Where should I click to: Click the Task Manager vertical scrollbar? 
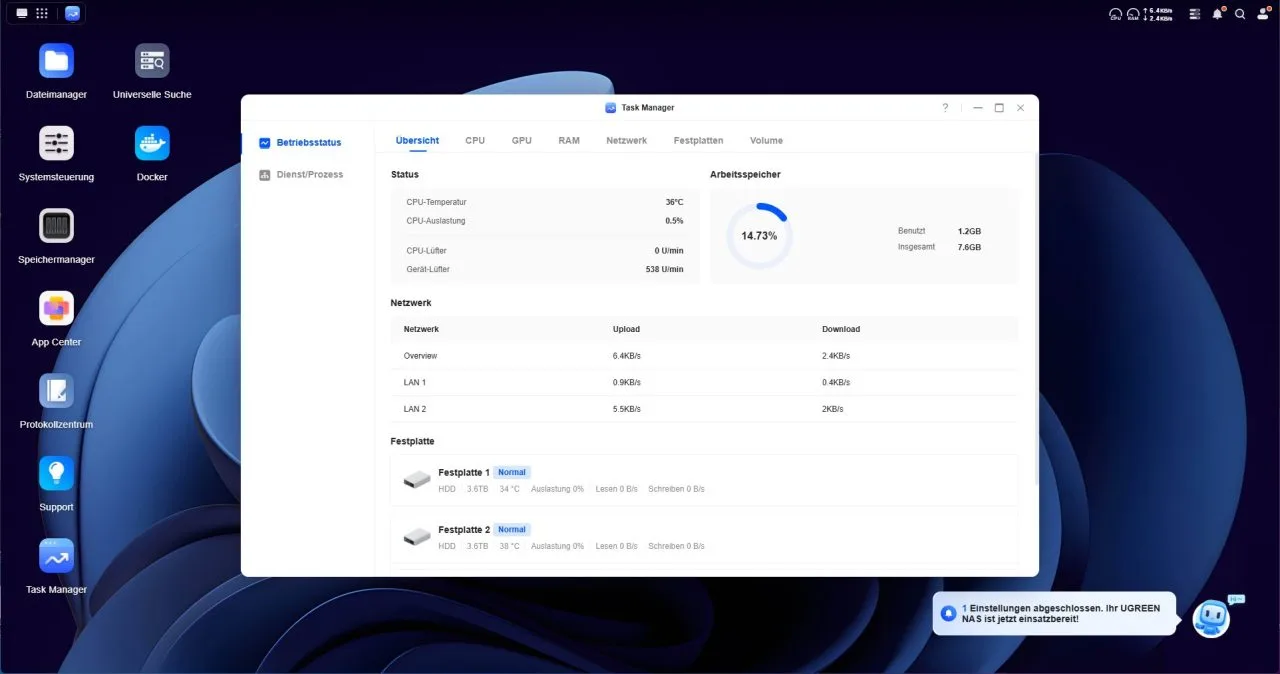(1035, 320)
